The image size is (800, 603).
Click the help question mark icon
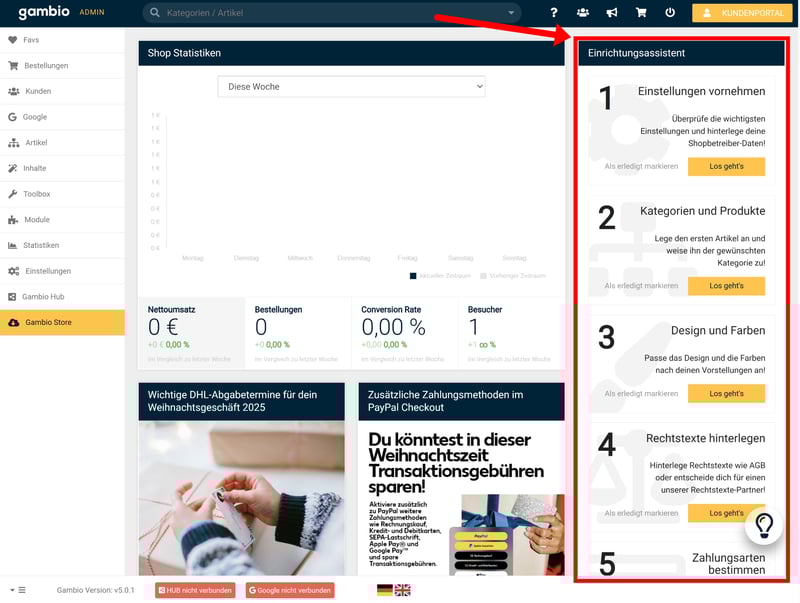[554, 13]
